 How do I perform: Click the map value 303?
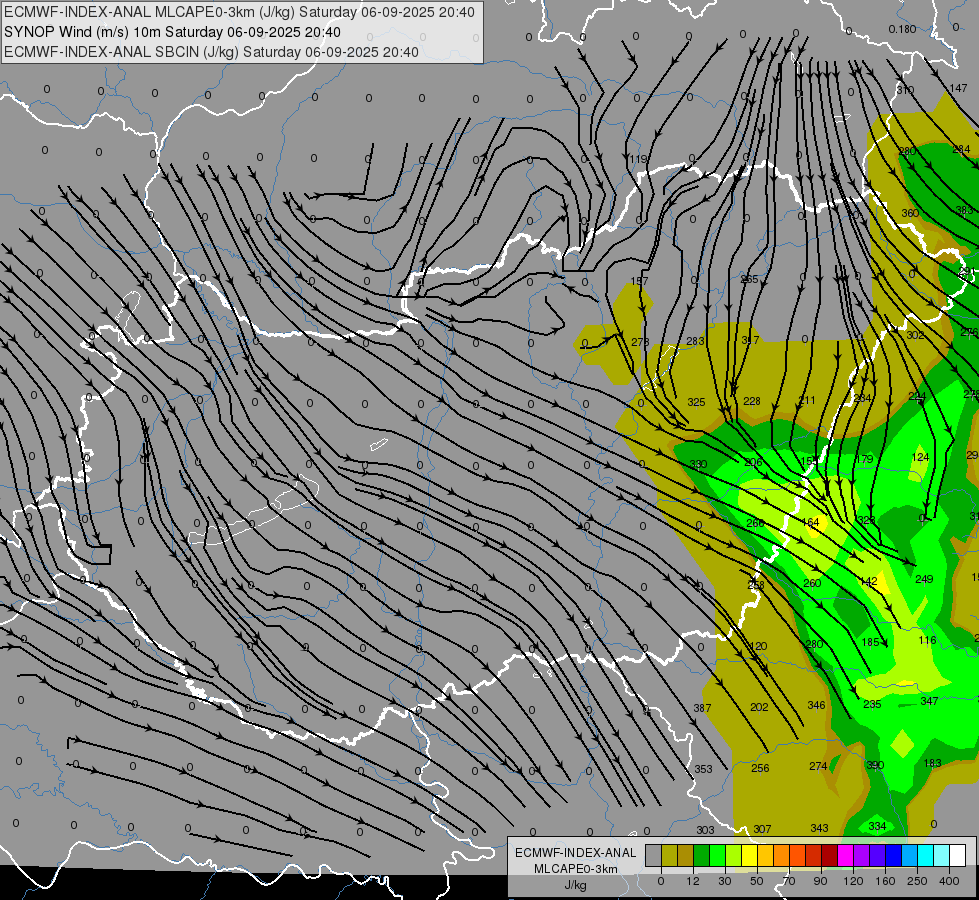point(705,830)
